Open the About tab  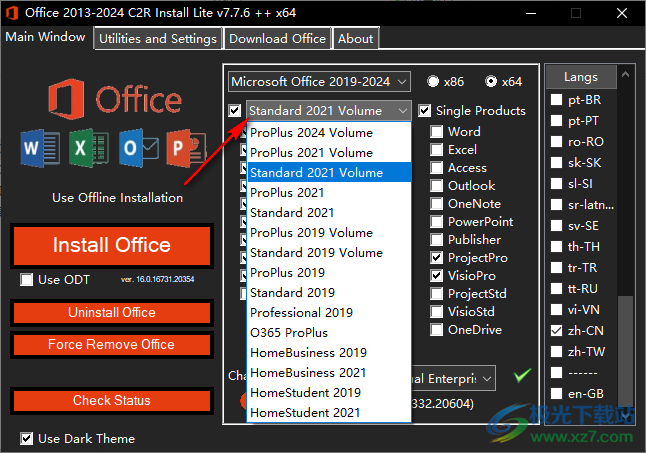pyautogui.click(x=356, y=39)
